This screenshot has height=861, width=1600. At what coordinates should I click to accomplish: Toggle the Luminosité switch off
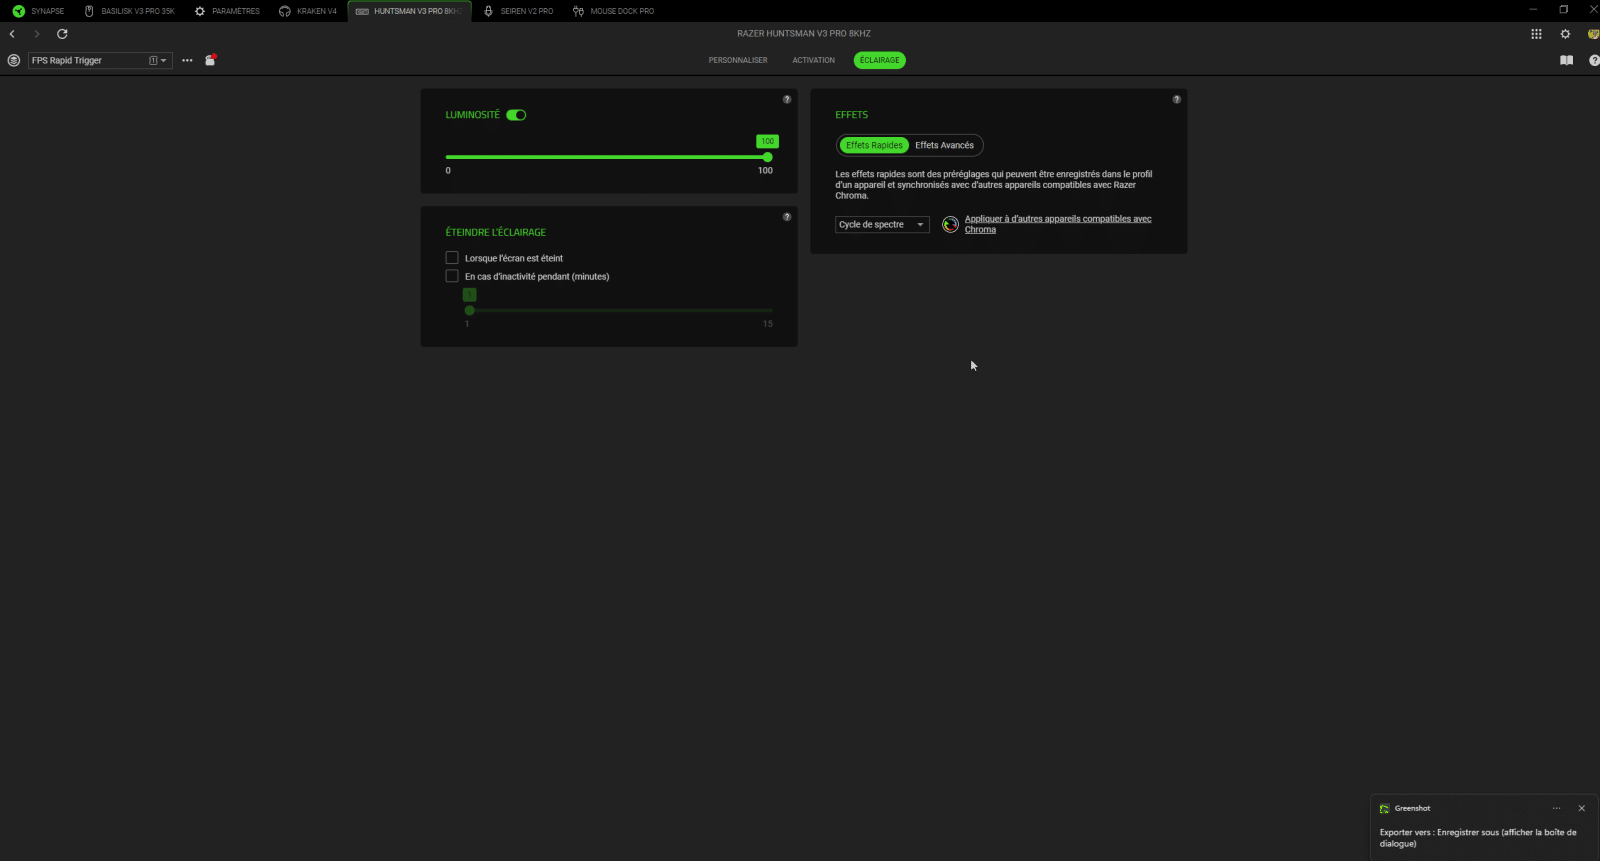[516, 115]
